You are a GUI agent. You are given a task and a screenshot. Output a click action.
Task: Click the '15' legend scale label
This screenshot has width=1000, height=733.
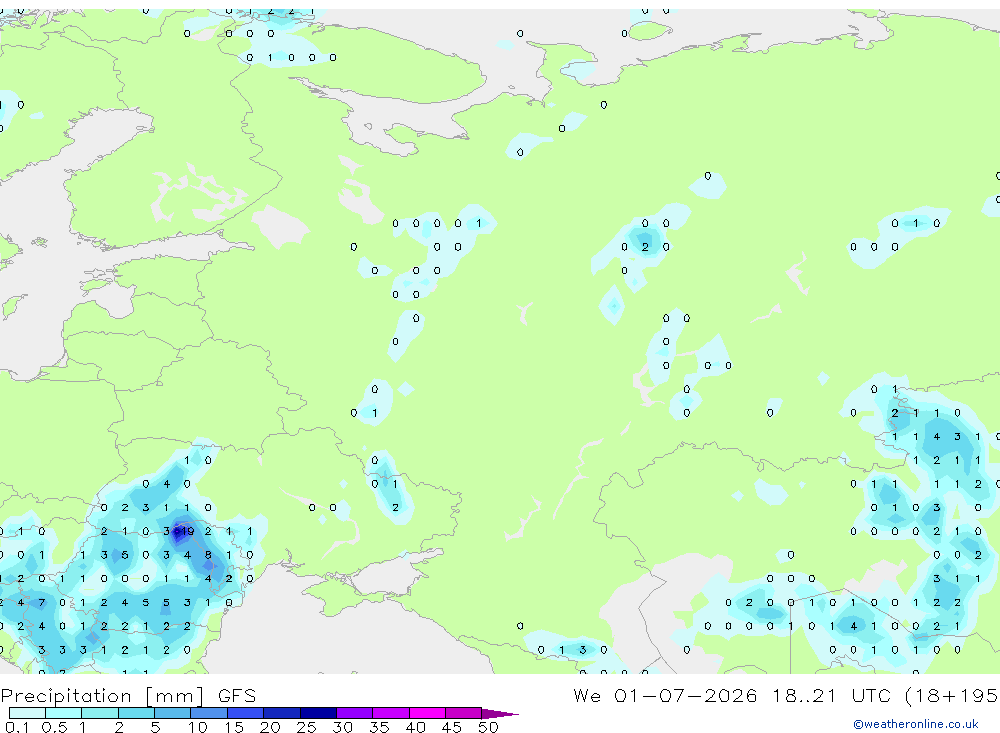[x=234, y=727]
